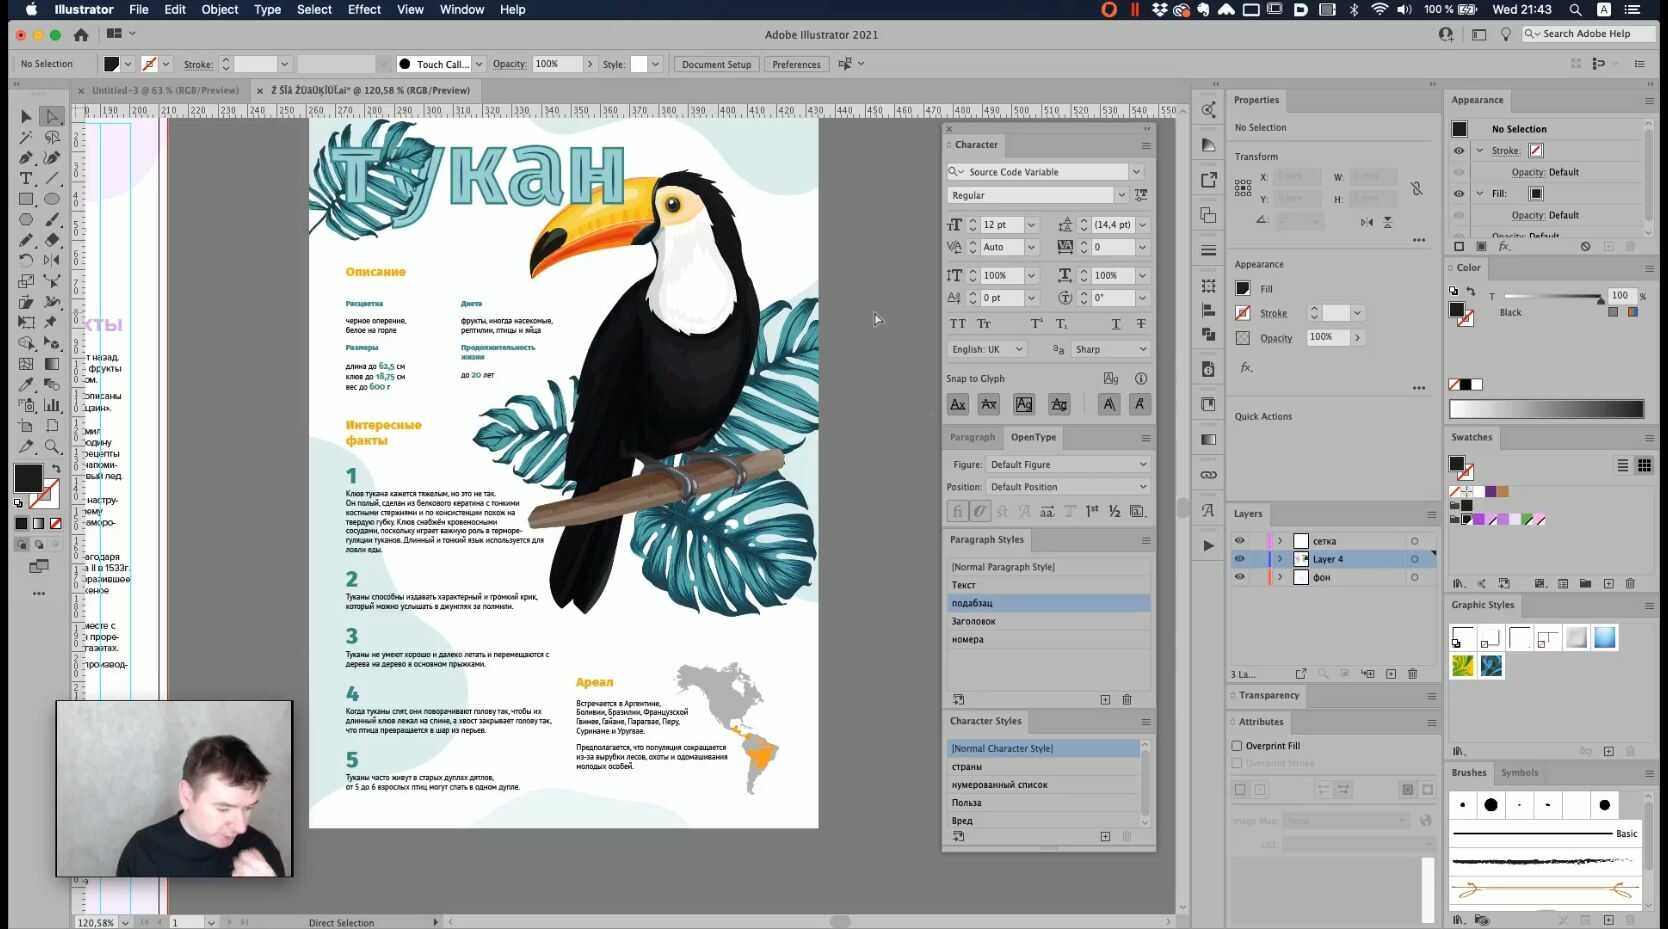Select the Type tool
The height and width of the screenshot is (929, 1668).
pos(26,178)
